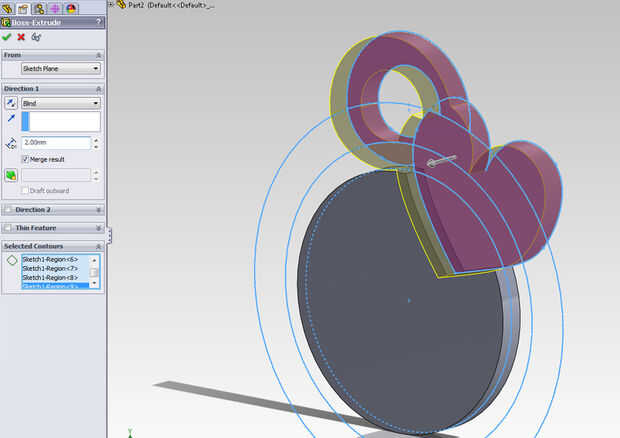Click the Part2 (Default<<Default>) label

[171, 6]
